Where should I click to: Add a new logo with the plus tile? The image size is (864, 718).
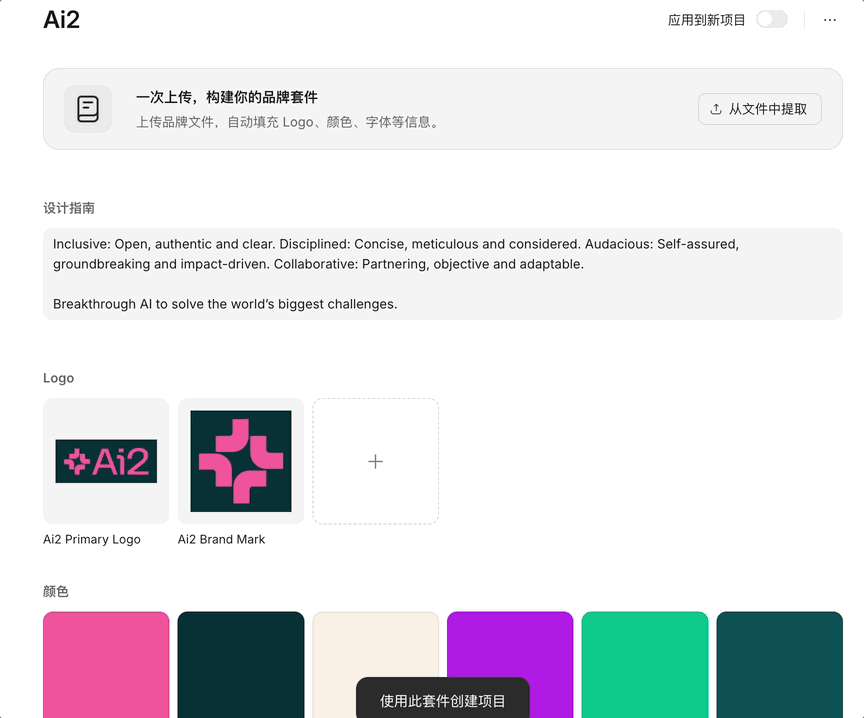(376, 461)
